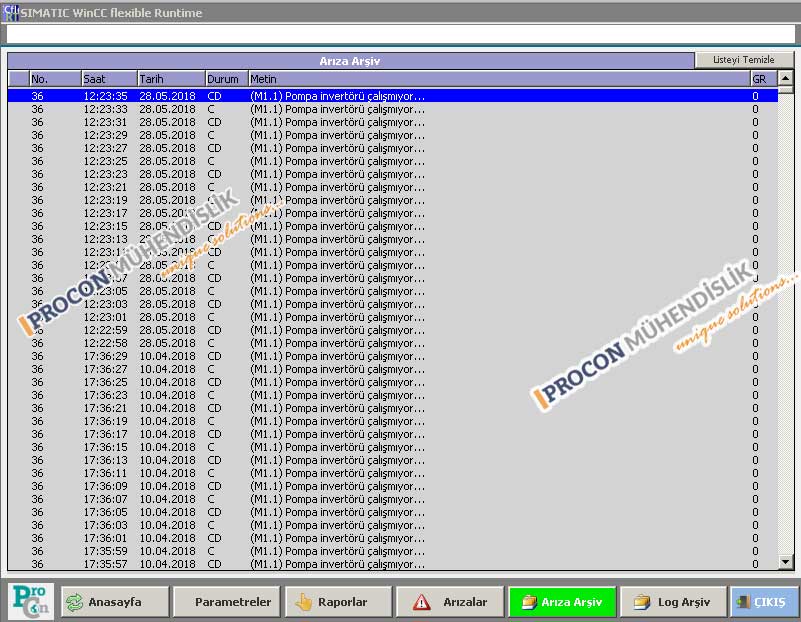The width and height of the screenshot is (801, 622).
Task: Select the alarm row at 17:36:03
Action: click(x=392, y=525)
